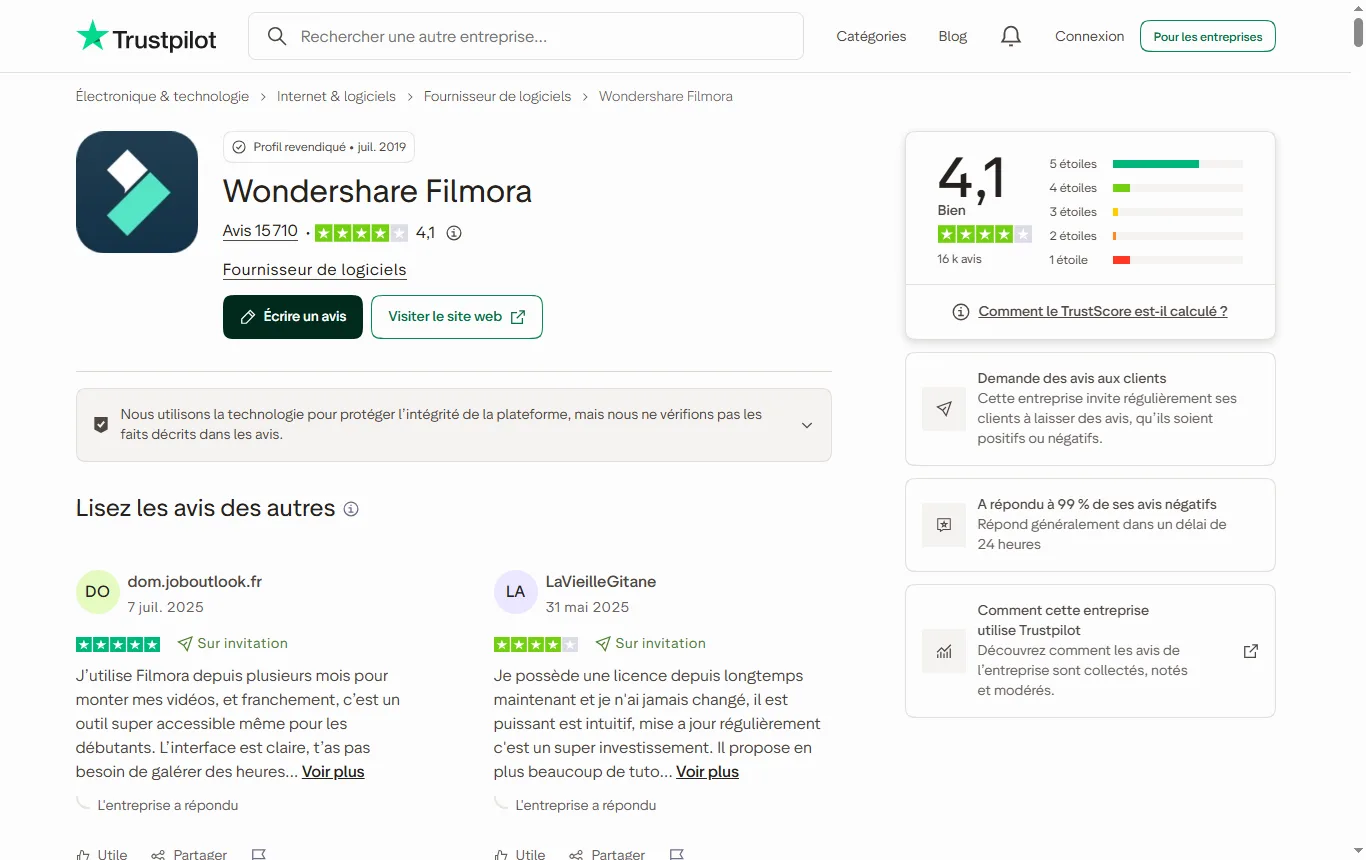Click 'Écrire un avis' button
This screenshot has width=1366, height=860.
click(x=293, y=317)
